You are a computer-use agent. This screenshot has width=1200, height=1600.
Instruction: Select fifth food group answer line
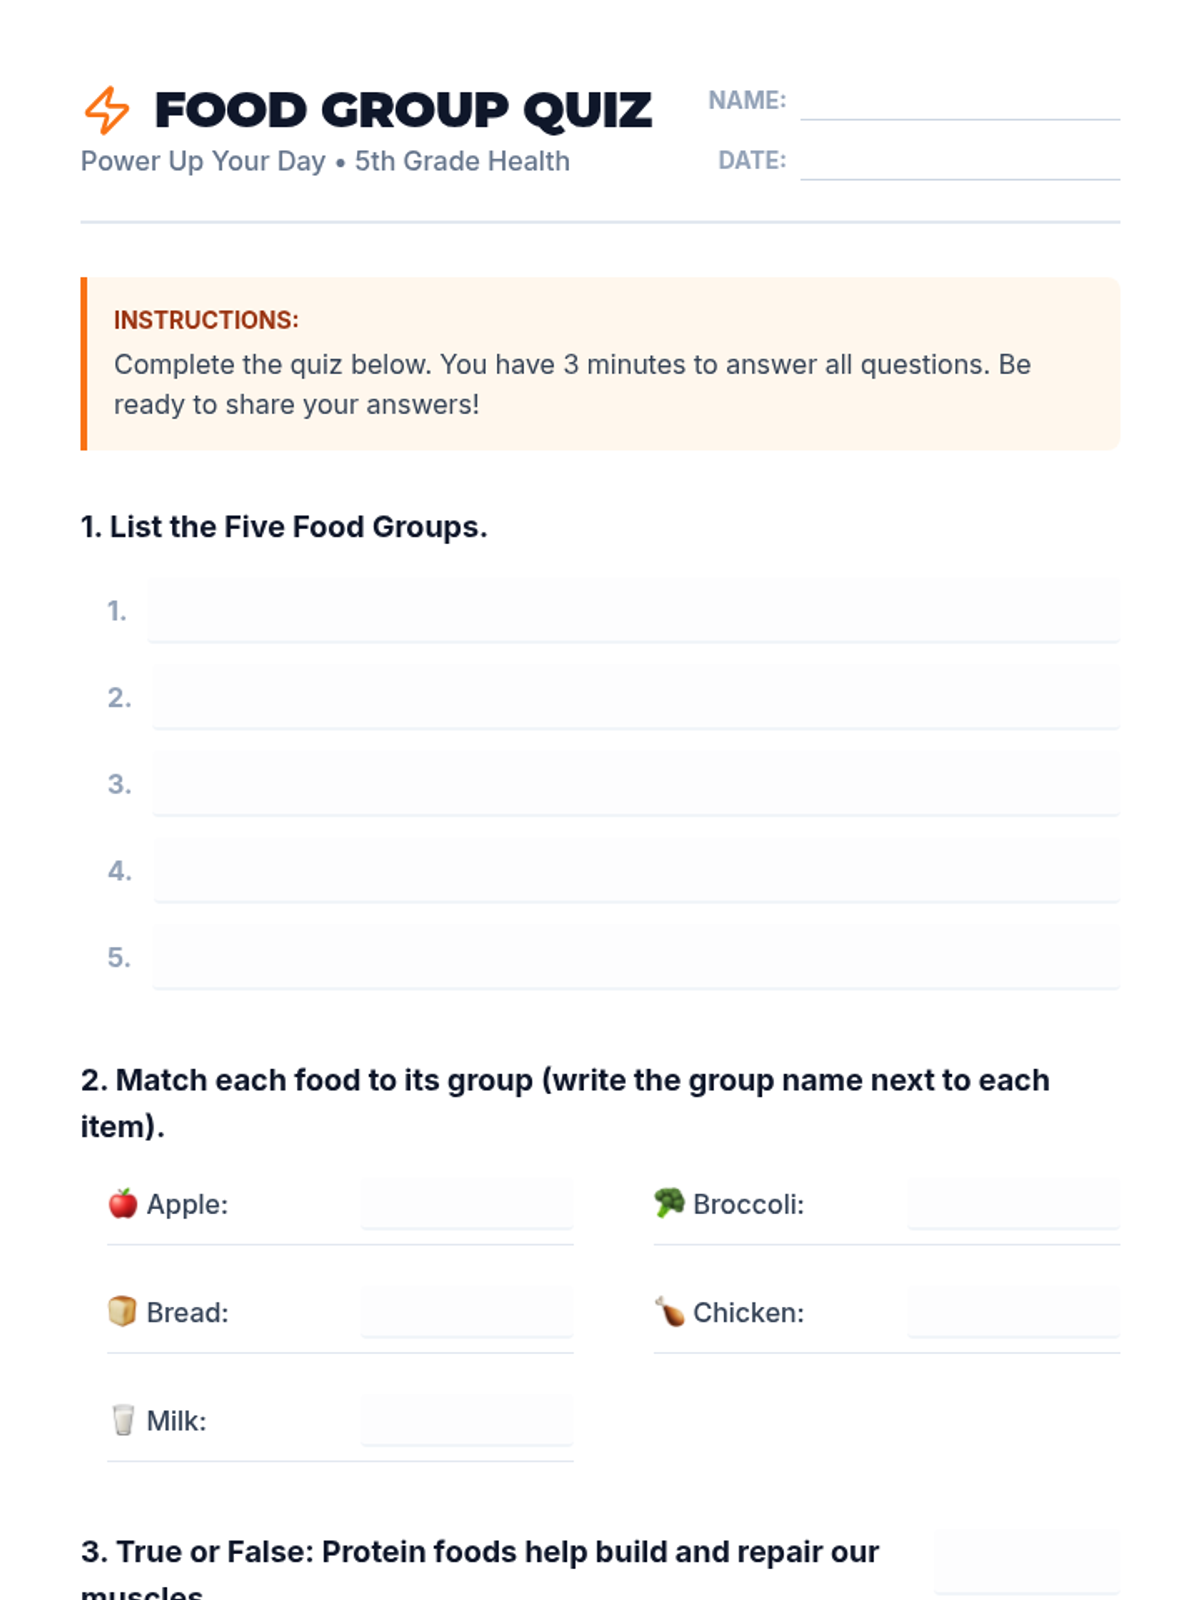click(x=636, y=957)
